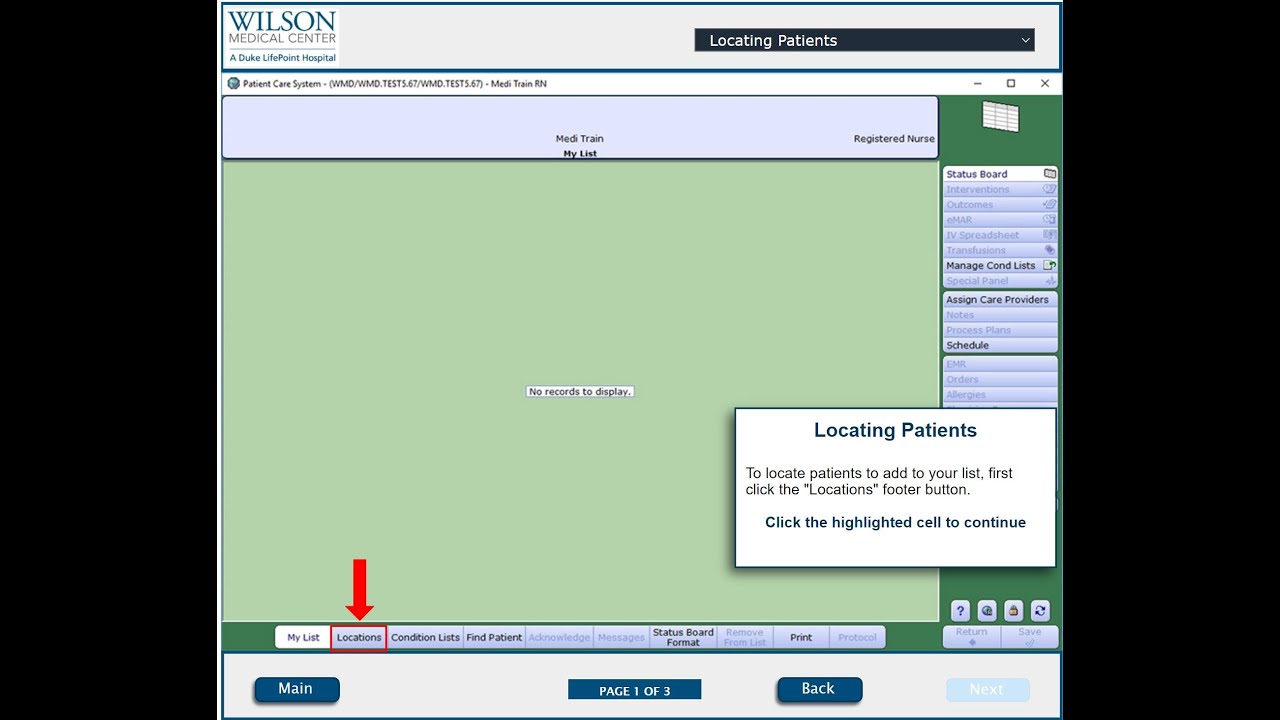Click the refresh arrows icon

pyautogui.click(x=1040, y=611)
